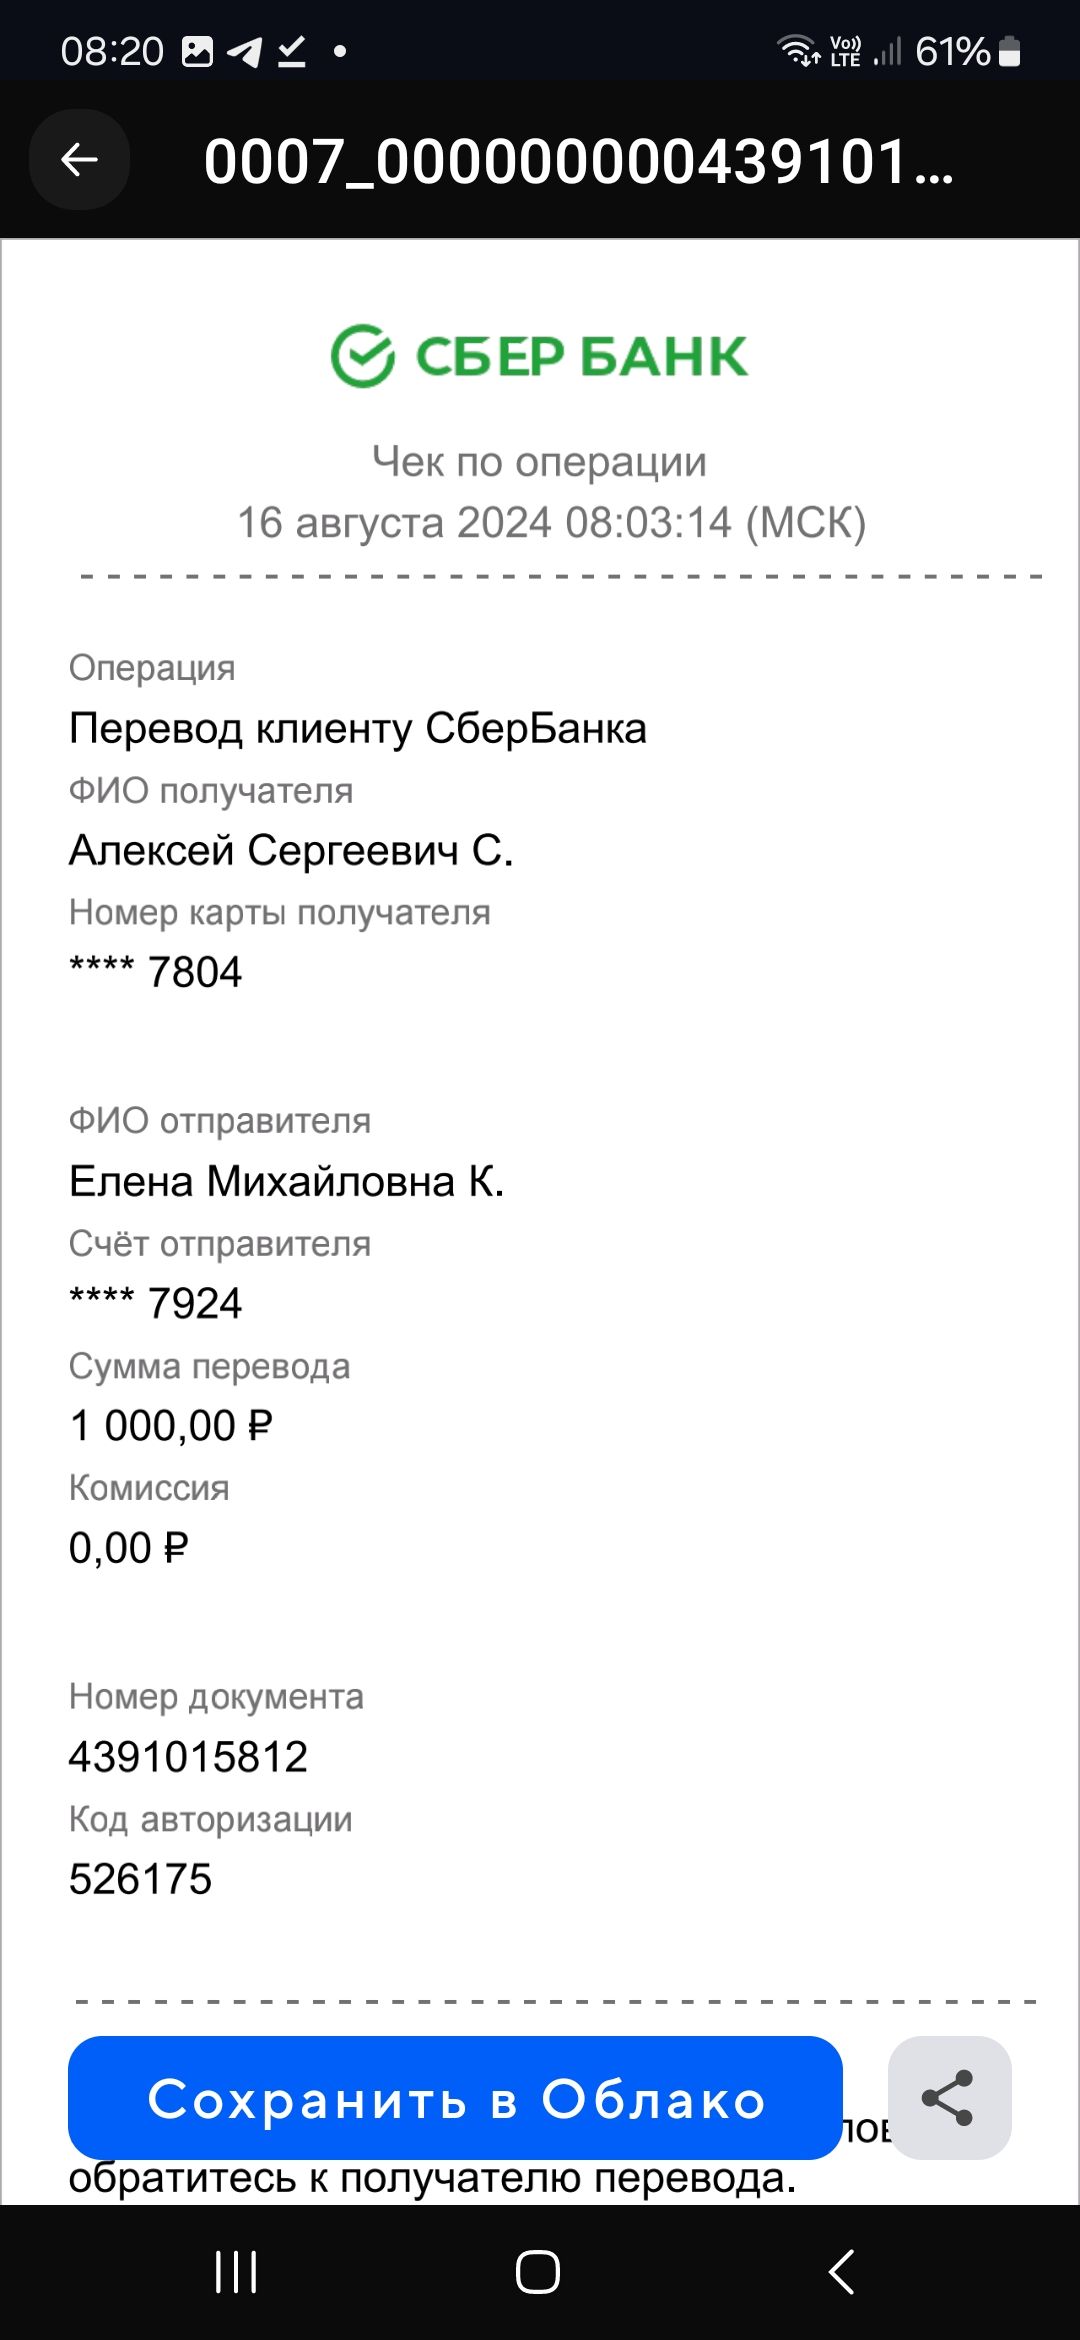
Task: Tap the transfer amount 1 000,00 ₽
Action: pyautogui.click(x=171, y=1426)
